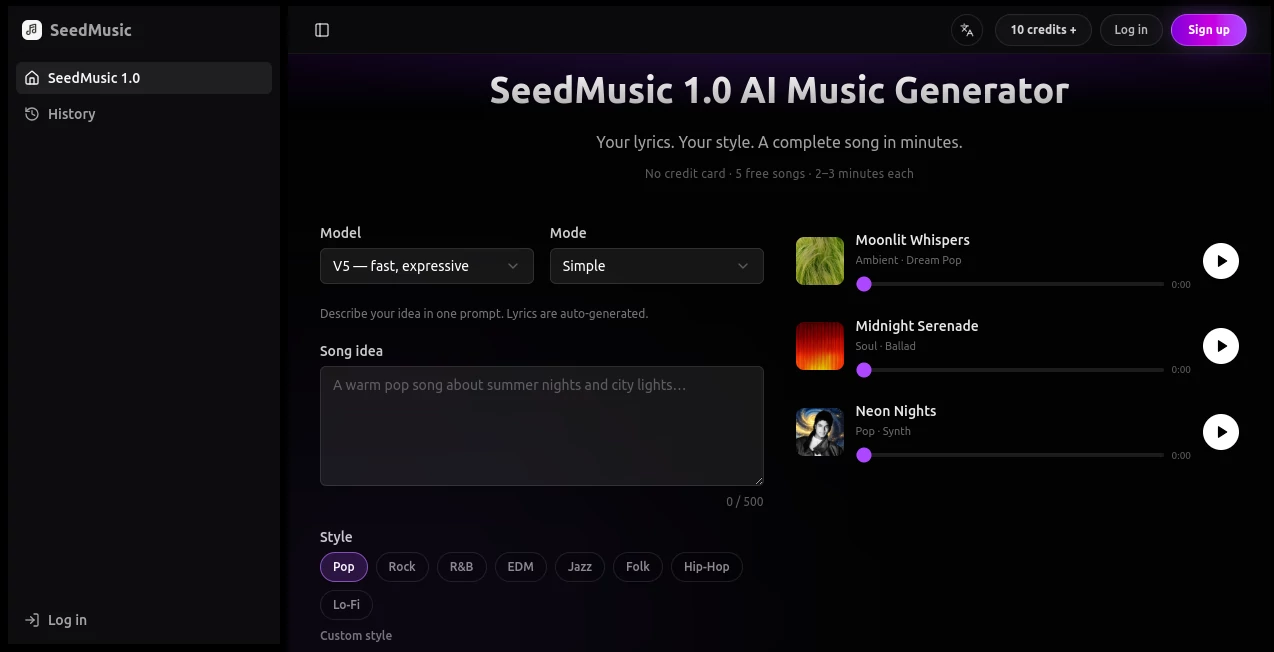Viewport: 1274px width, 652px height.
Task: Select the Rock style chip
Action: [402, 567]
